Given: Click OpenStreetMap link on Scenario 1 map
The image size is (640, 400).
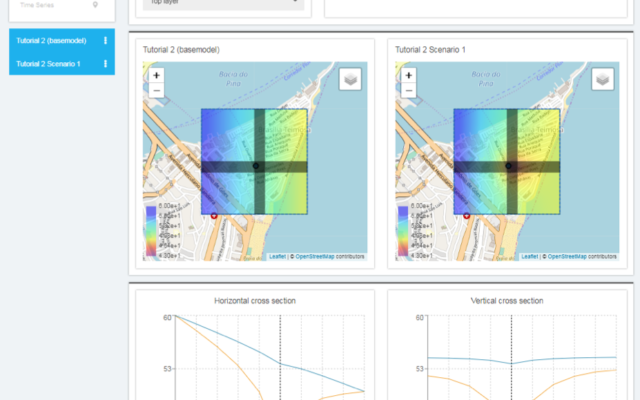Looking at the screenshot, I should pyautogui.click(x=567, y=257).
